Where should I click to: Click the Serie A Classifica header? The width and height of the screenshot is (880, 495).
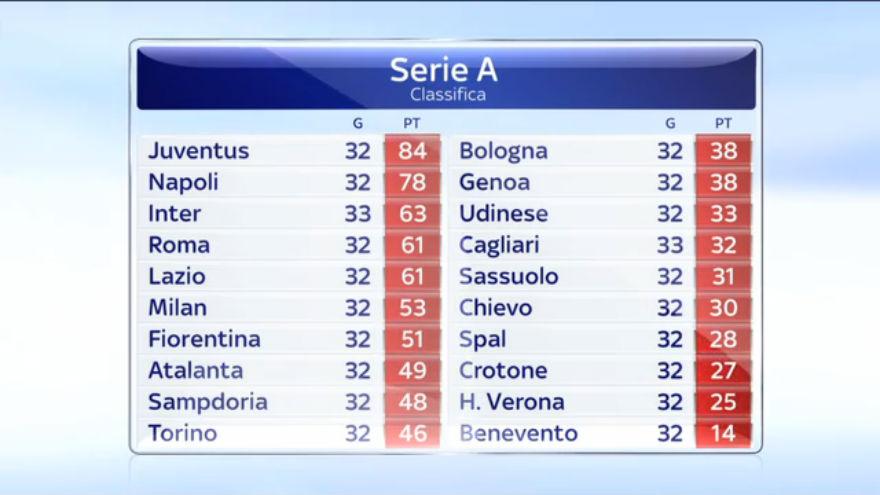click(446, 78)
